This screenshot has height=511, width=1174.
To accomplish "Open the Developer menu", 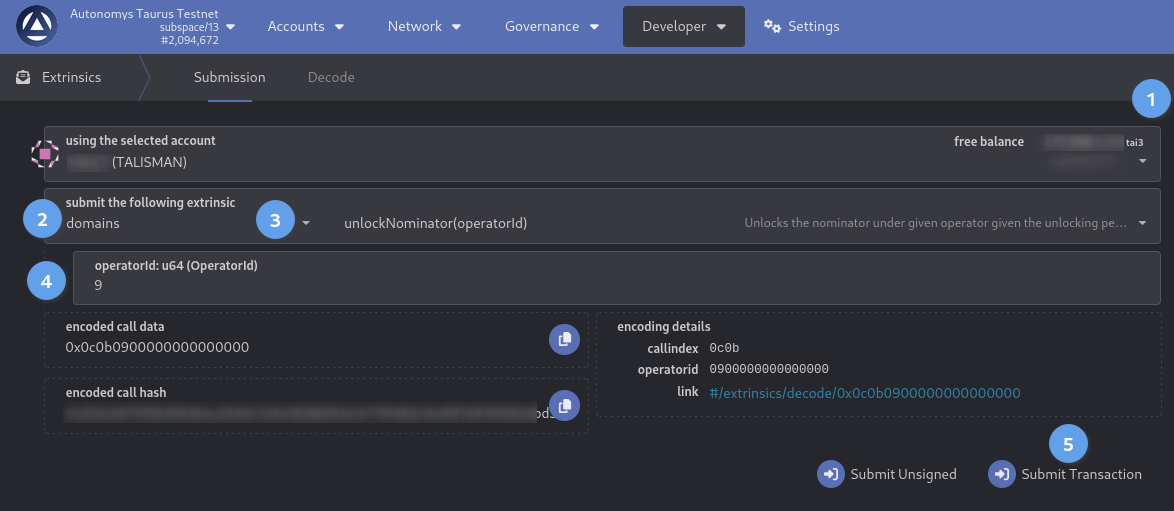I will pos(683,27).
